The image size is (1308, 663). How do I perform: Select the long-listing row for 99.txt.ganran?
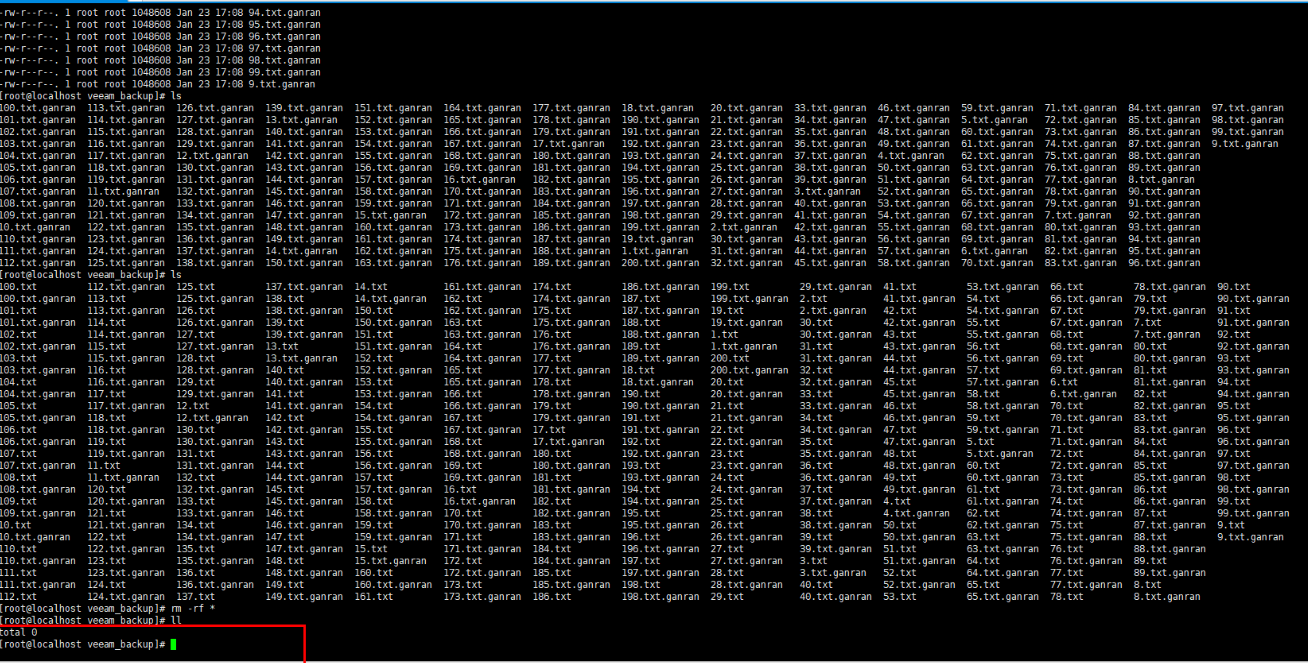coord(160,72)
